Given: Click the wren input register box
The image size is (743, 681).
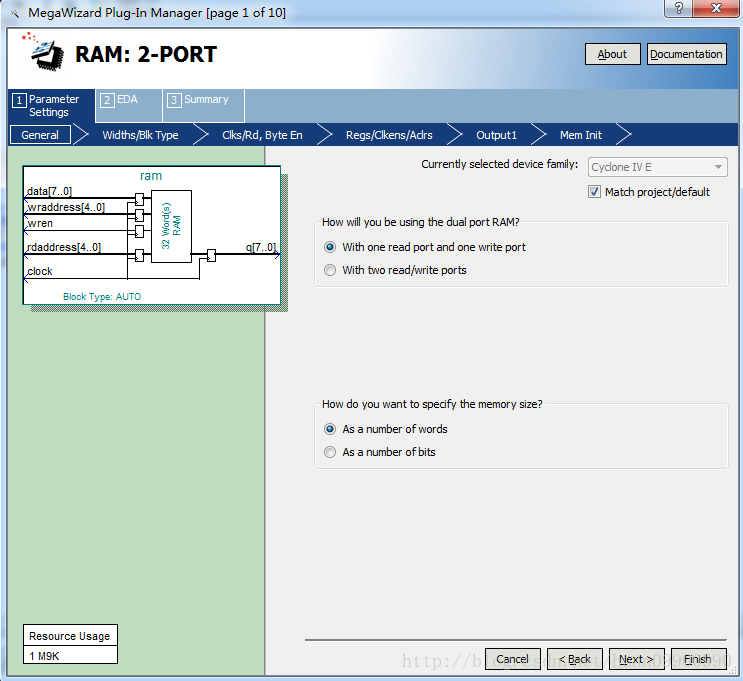Looking at the screenshot, I should [x=139, y=231].
